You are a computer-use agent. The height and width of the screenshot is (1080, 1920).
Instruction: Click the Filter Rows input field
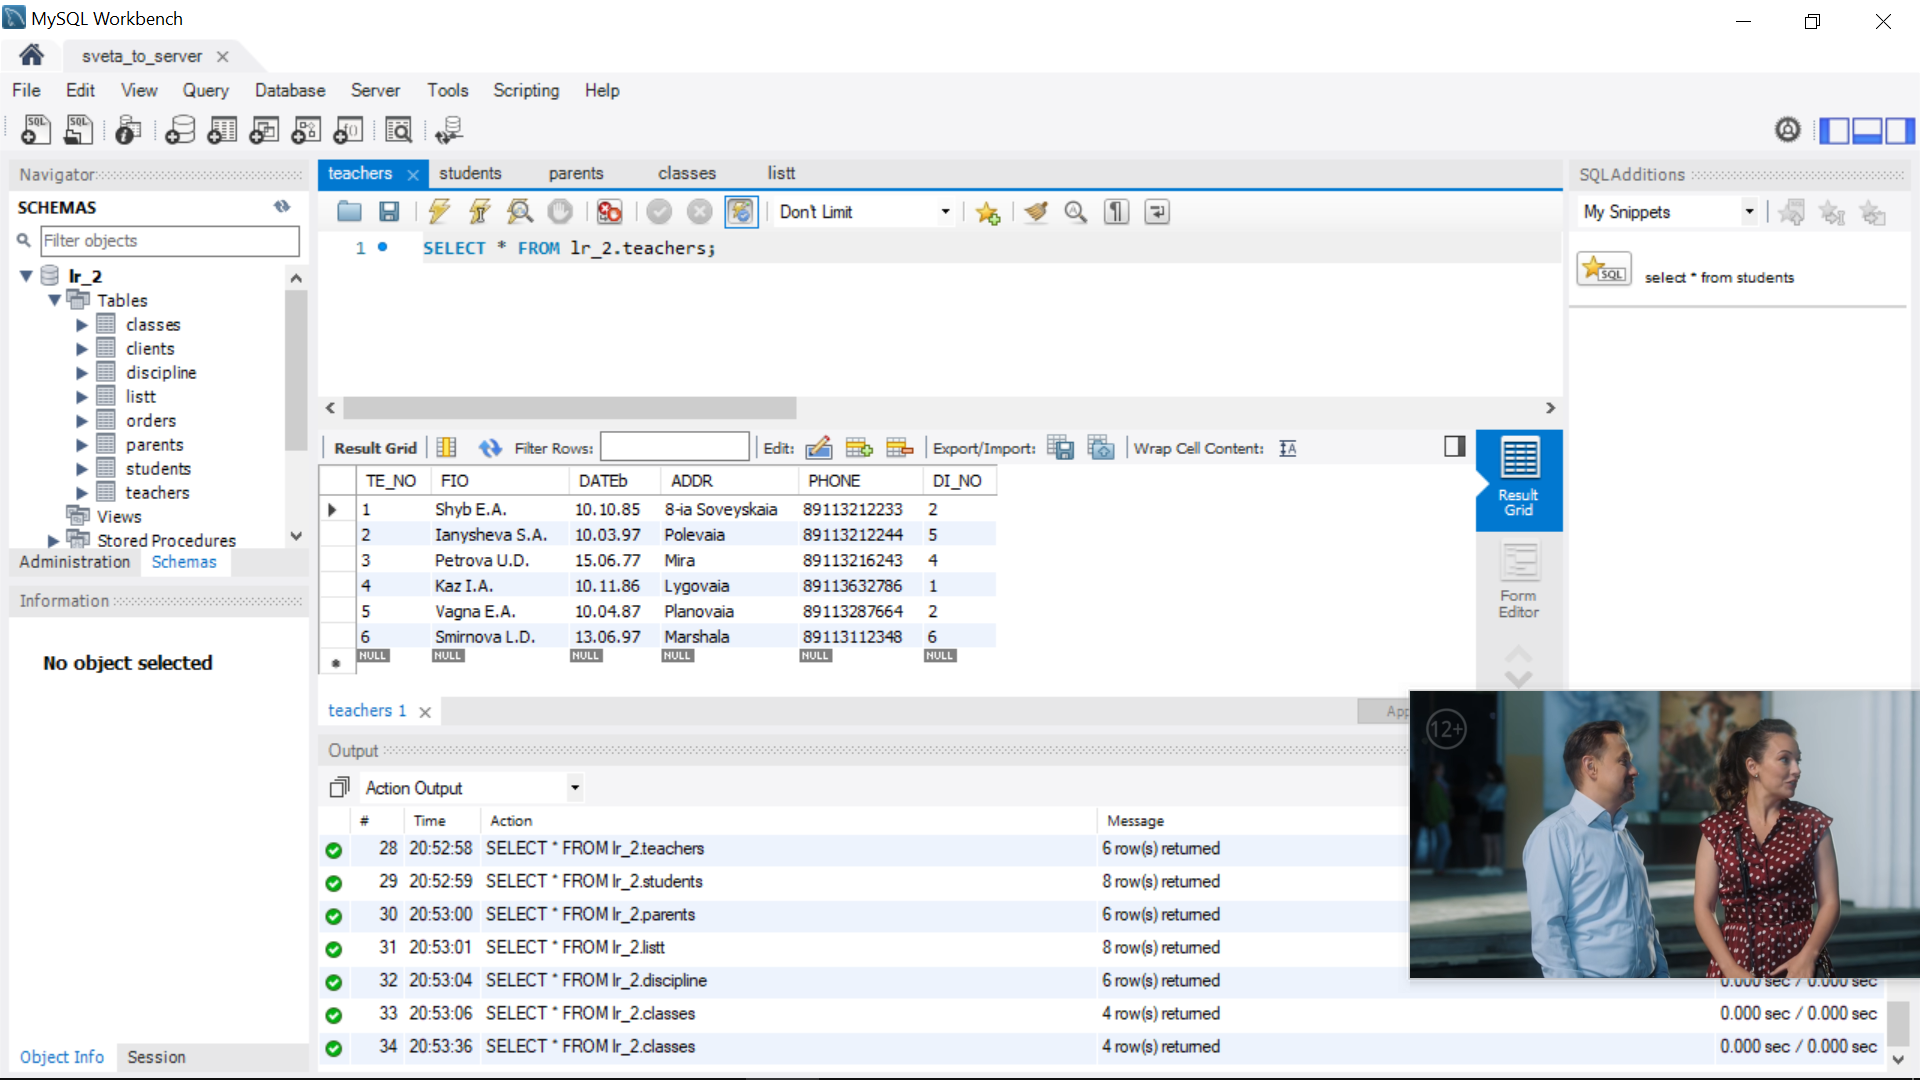[674, 448]
